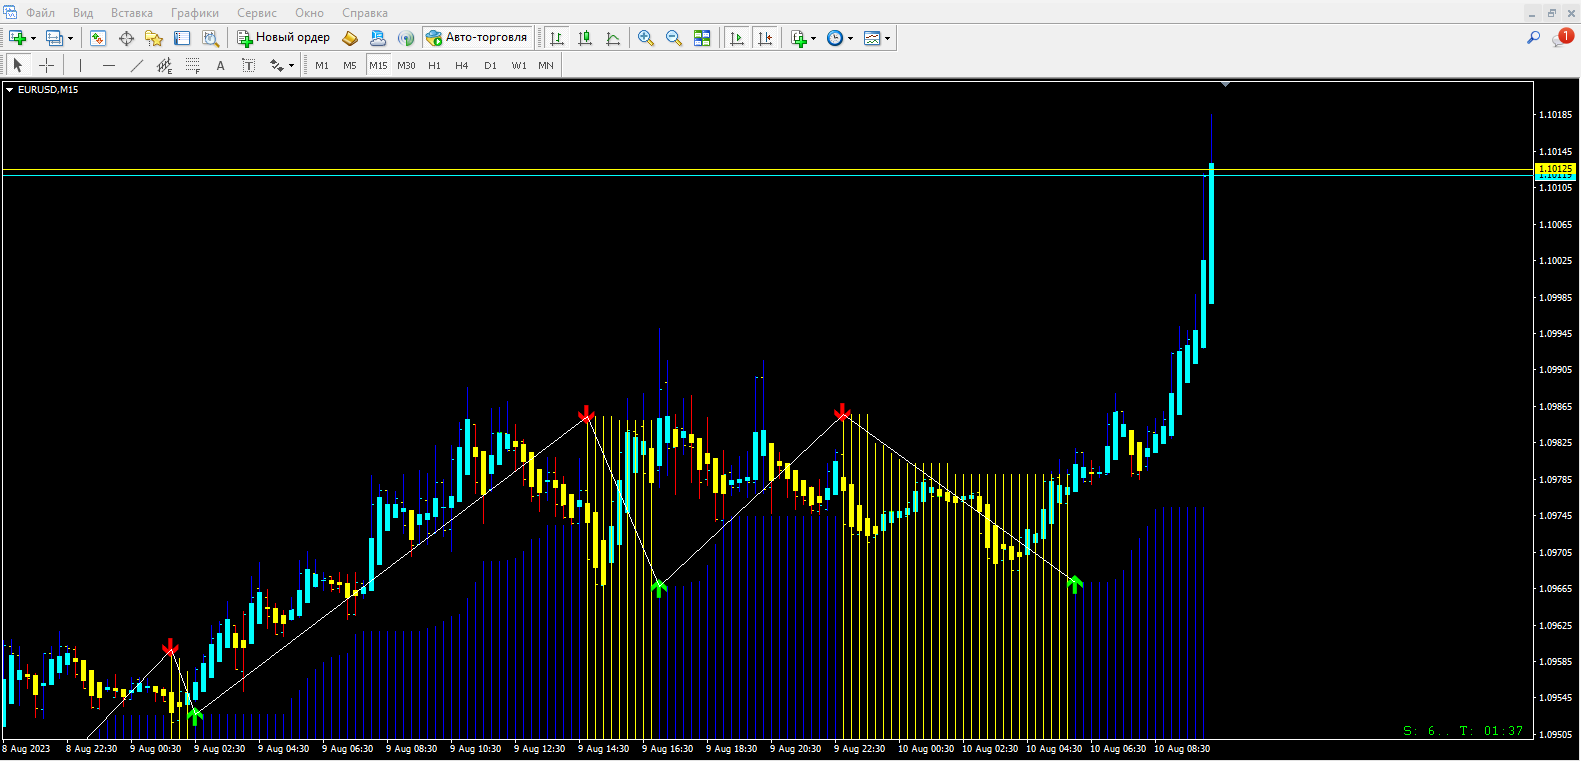Select the trendline drawing tool

(x=137, y=65)
